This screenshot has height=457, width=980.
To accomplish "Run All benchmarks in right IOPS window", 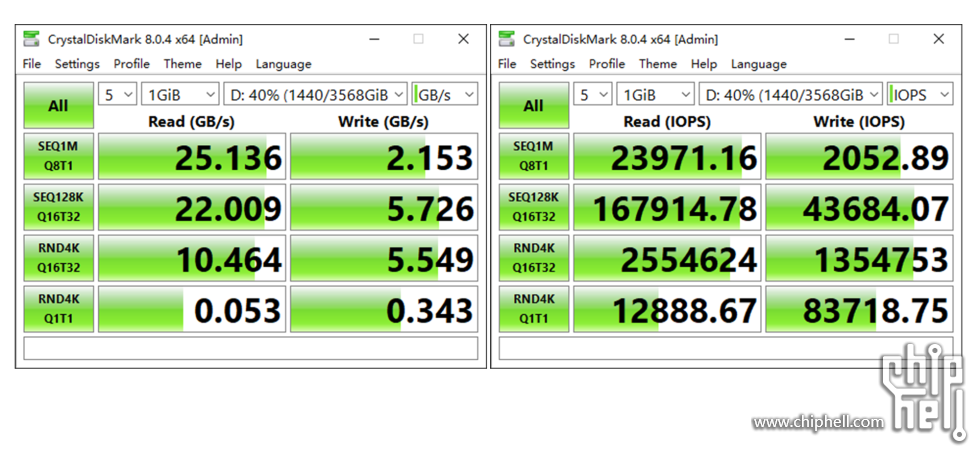I will click(534, 106).
